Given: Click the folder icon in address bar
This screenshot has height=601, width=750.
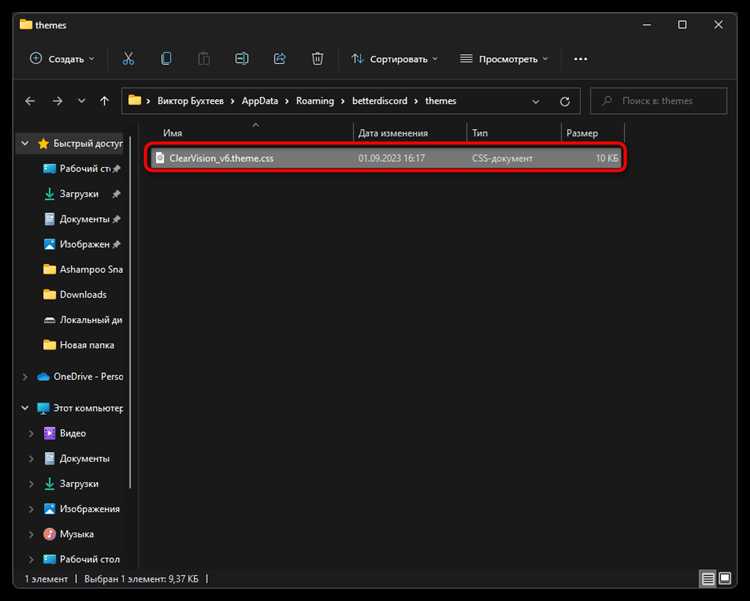Looking at the screenshot, I should pos(135,100).
